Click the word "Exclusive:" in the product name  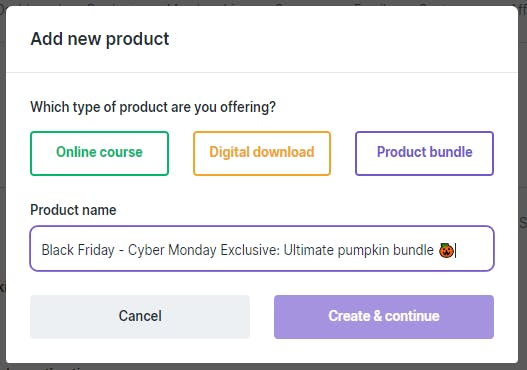[x=250, y=250]
